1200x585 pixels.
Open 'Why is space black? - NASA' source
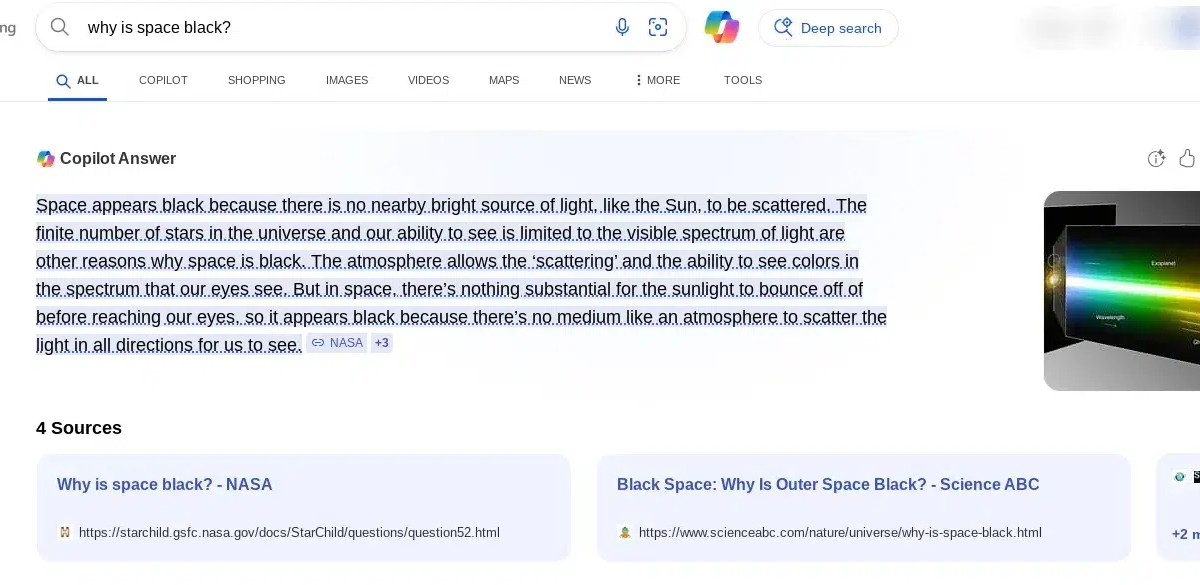[x=165, y=484]
